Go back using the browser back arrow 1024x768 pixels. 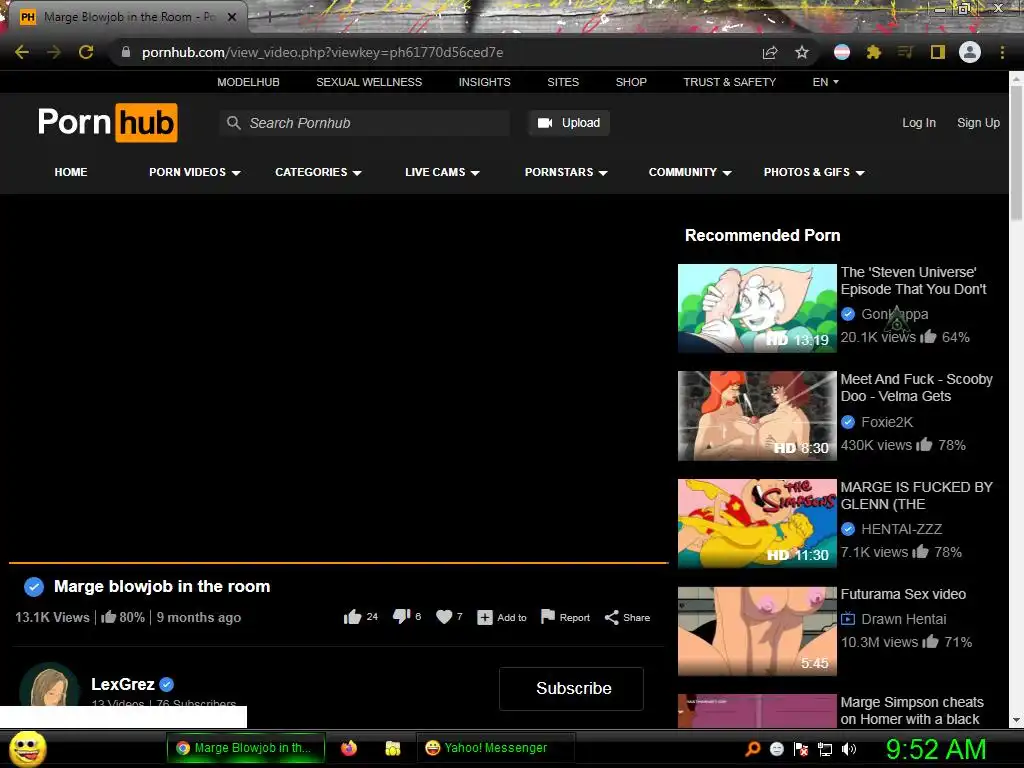22,52
